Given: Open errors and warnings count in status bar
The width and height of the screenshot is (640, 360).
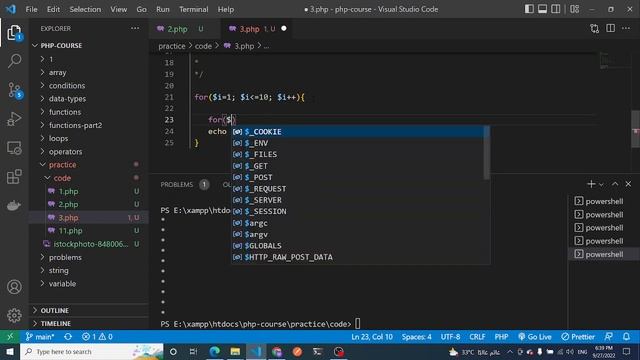Looking at the screenshot, I should [97, 337].
